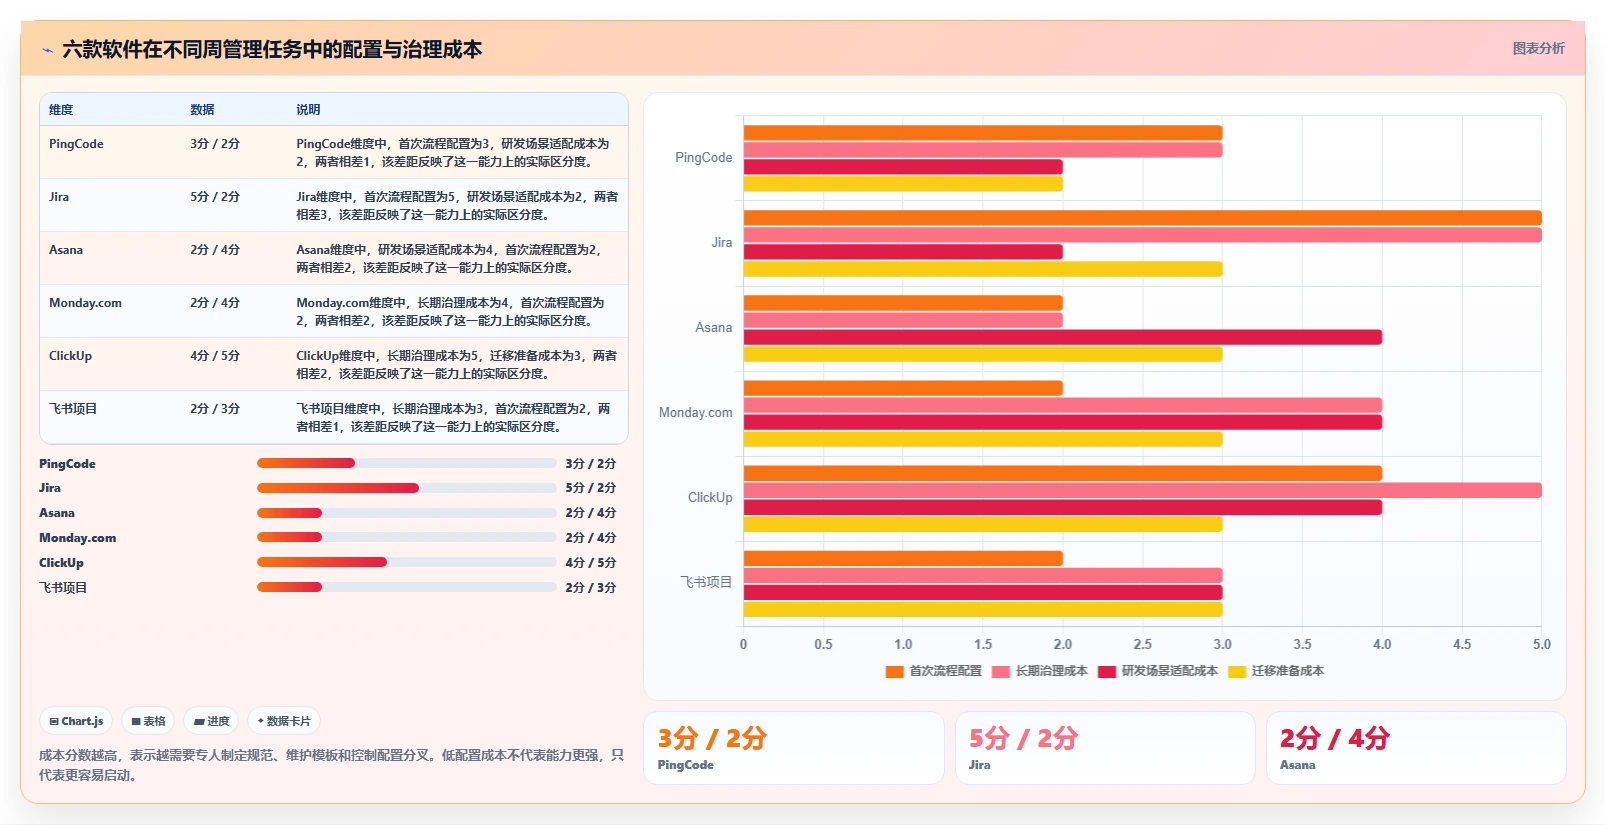
Task: Click the 飞书项目 label on the chart axis
Action: 707,582
